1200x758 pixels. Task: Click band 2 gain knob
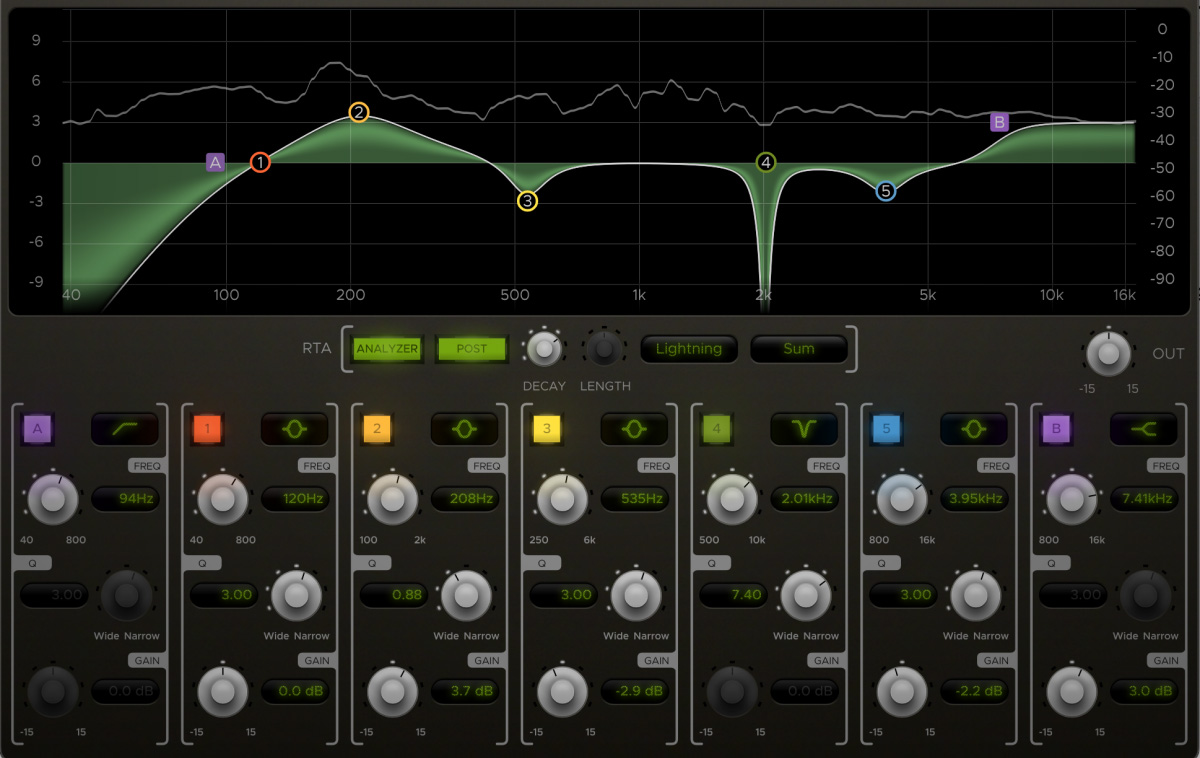pyautogui.click(x=393, y=691)
